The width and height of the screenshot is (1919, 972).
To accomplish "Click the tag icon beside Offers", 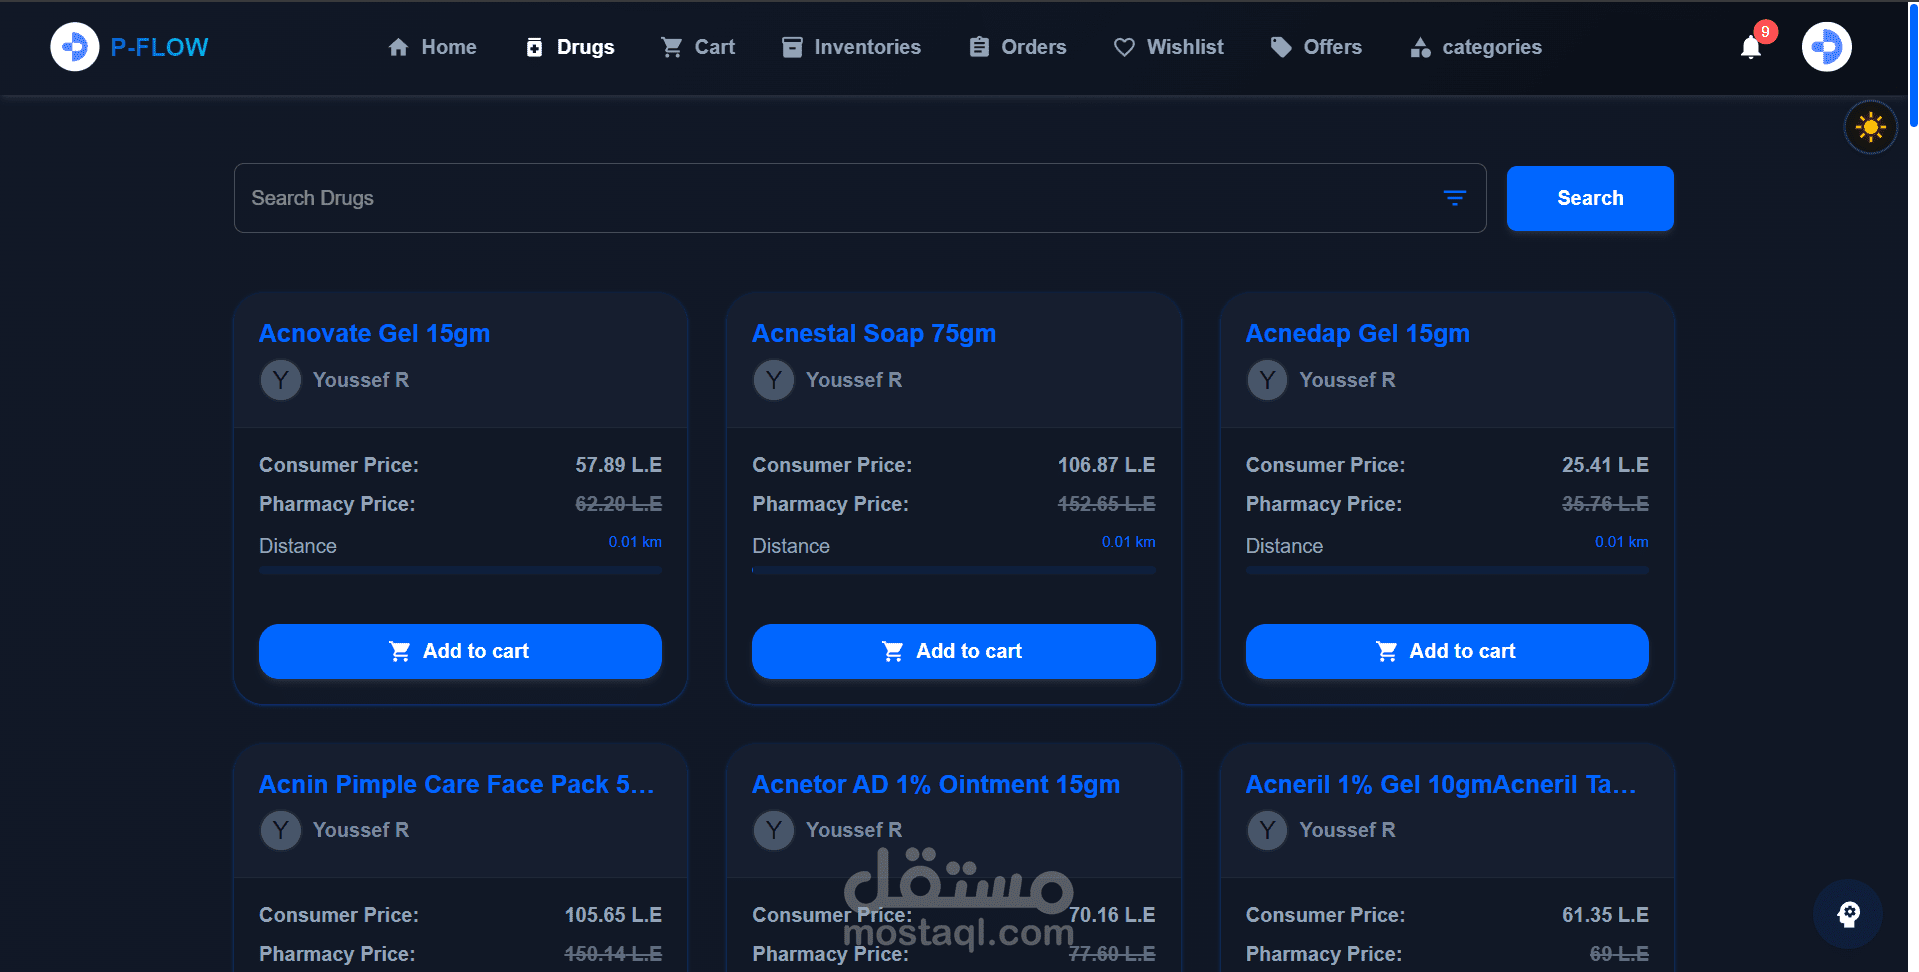I will click(x=1281, y=47).
